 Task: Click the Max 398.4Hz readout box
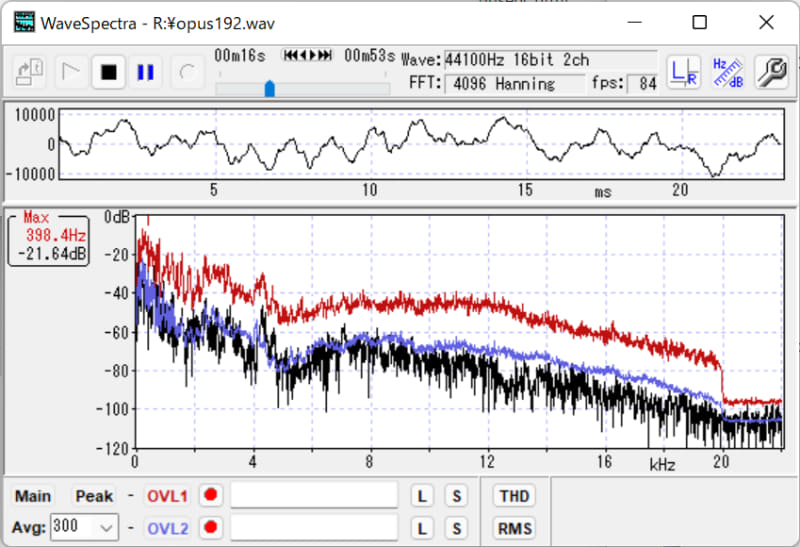click(49, 239)
